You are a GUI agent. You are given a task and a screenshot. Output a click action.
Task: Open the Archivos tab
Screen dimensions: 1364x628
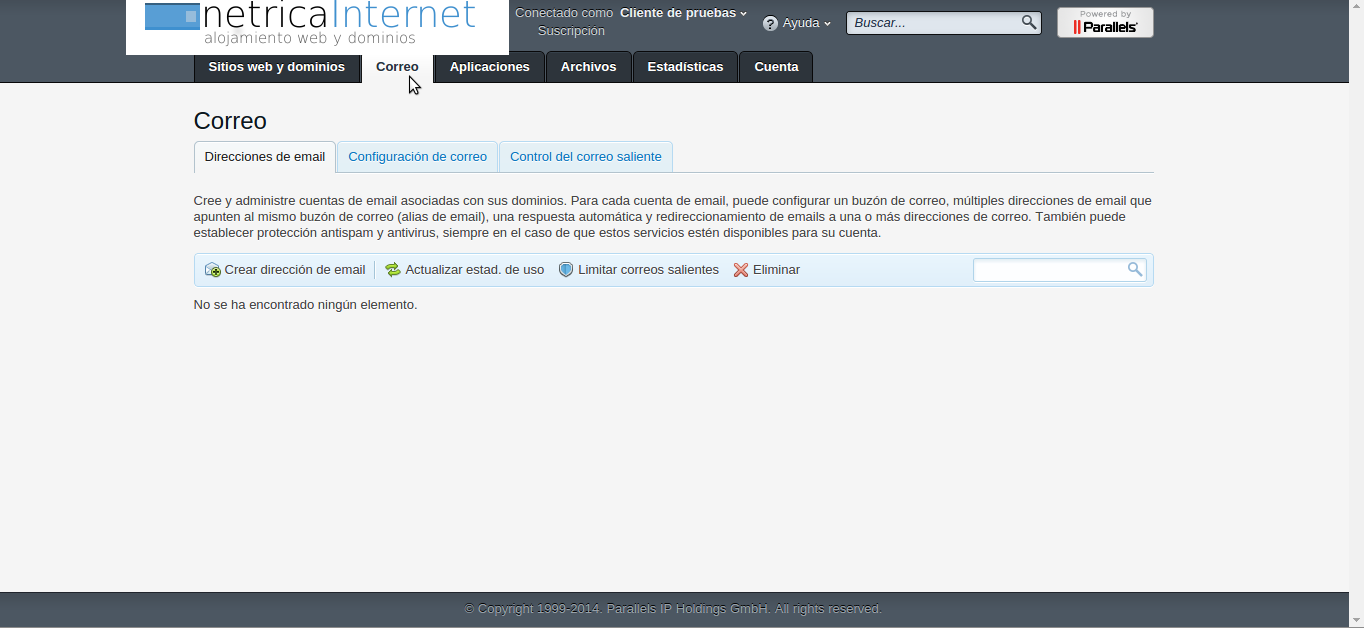[x=589, y=67]
